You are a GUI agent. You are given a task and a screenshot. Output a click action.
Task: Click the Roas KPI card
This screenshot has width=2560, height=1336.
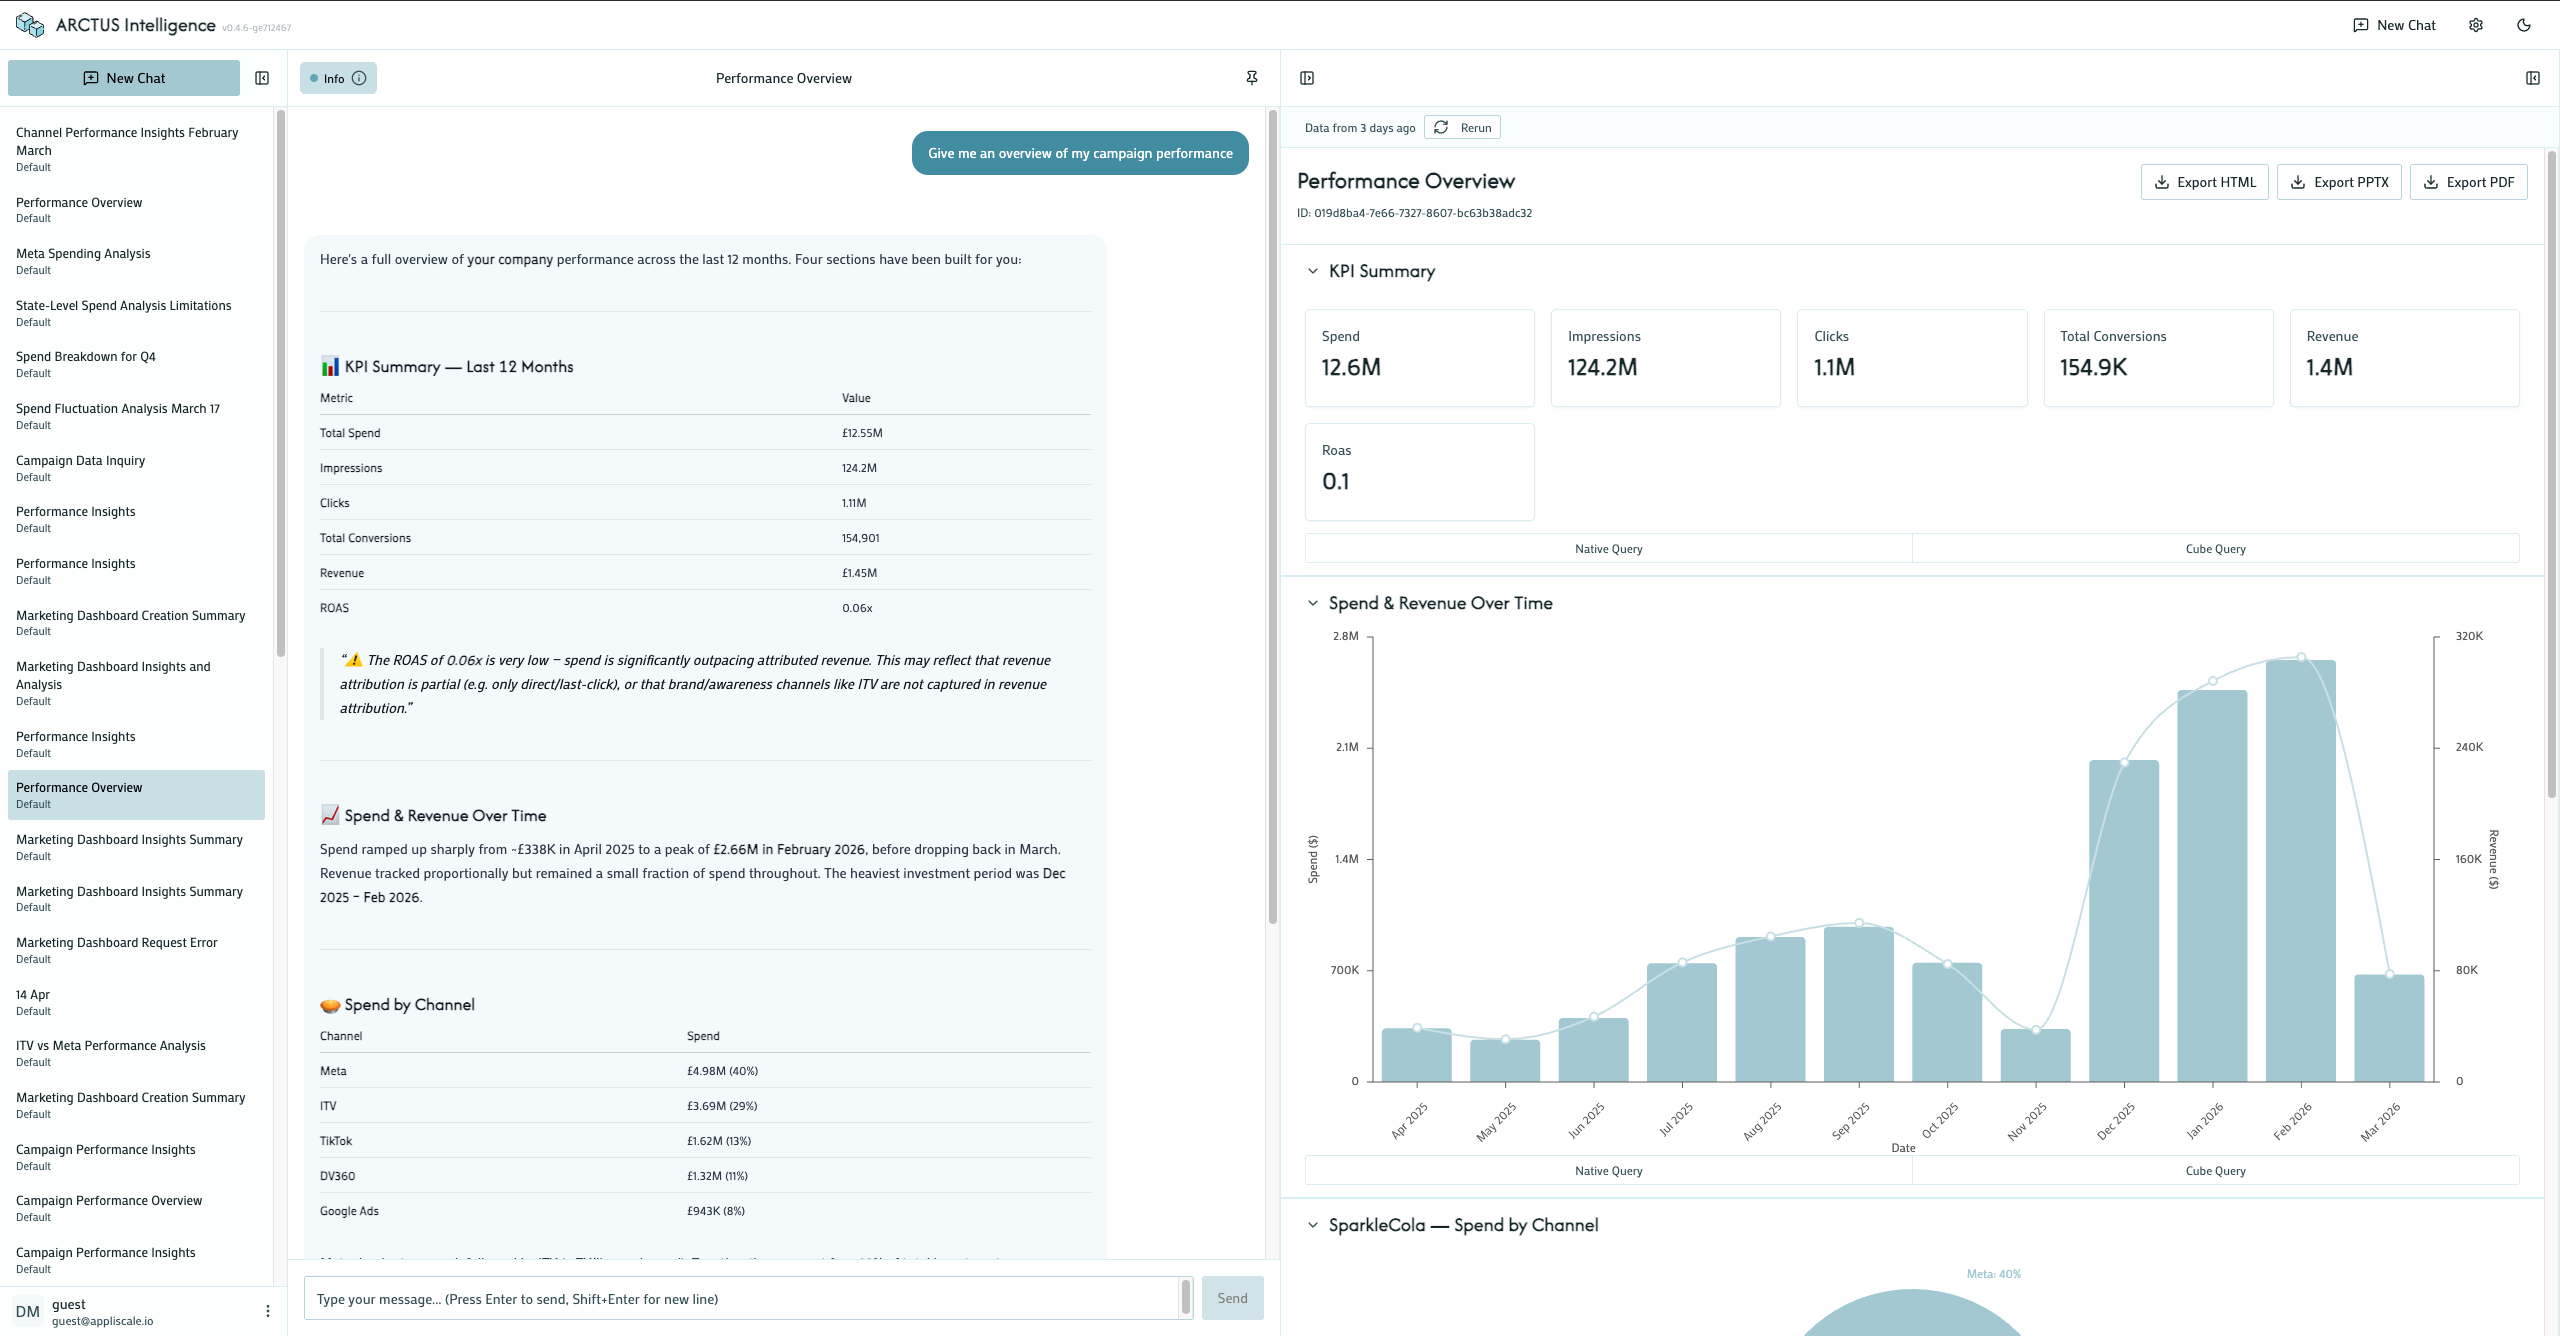pyautogui.click(x=1419, y=472)
